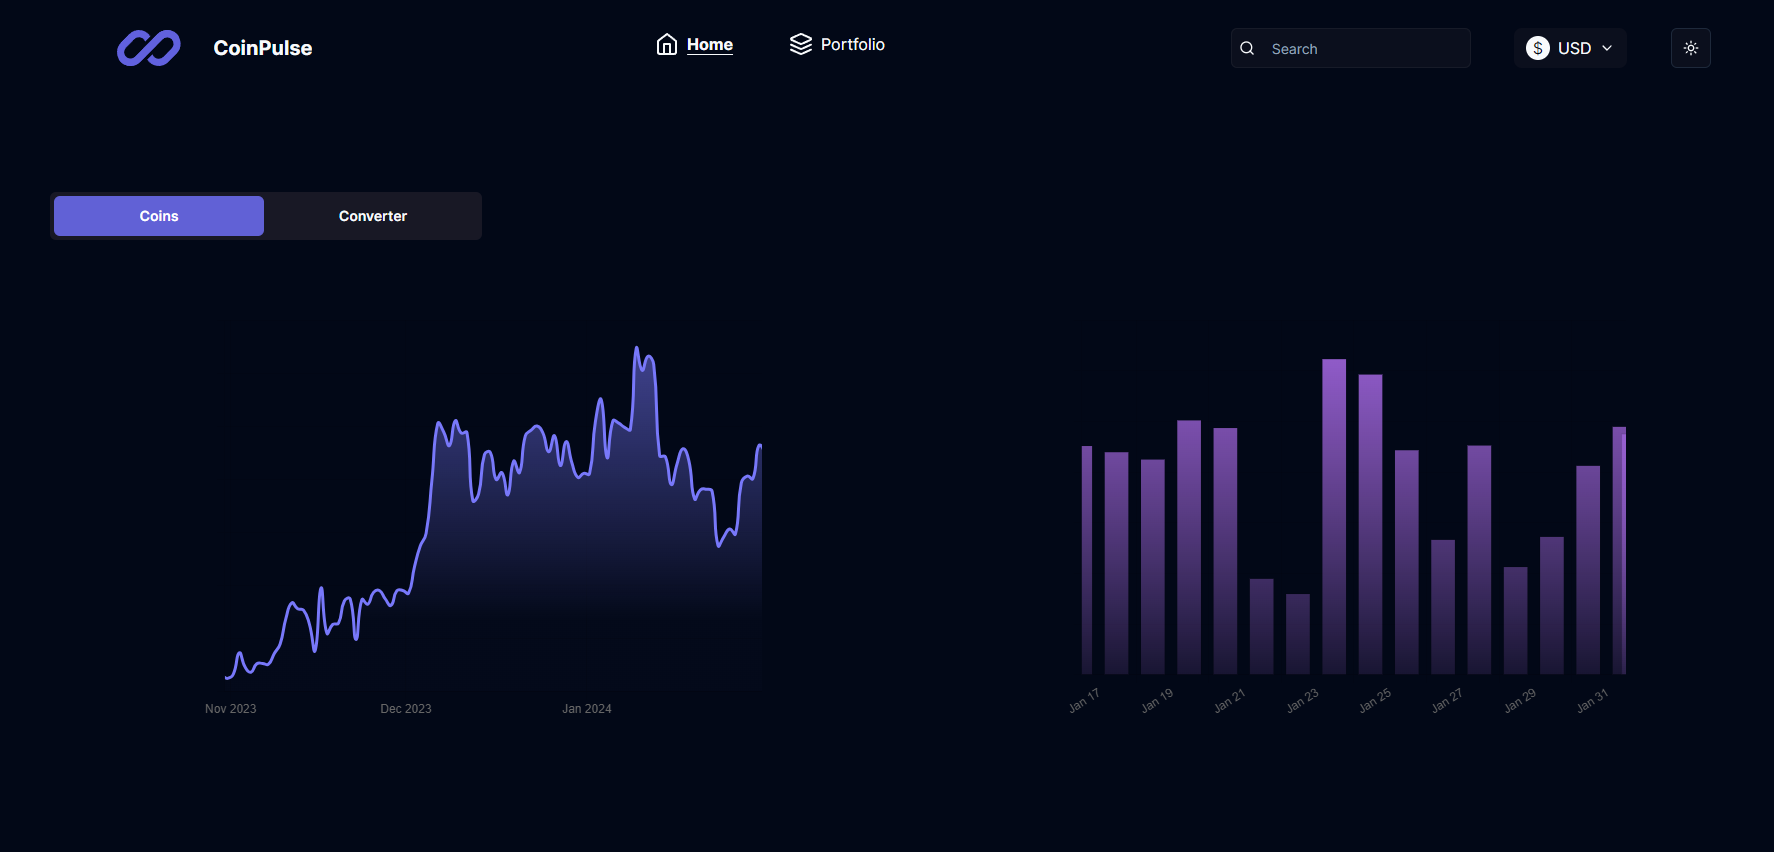Click the dollar sign currency icon

(x=1537, y=48)
